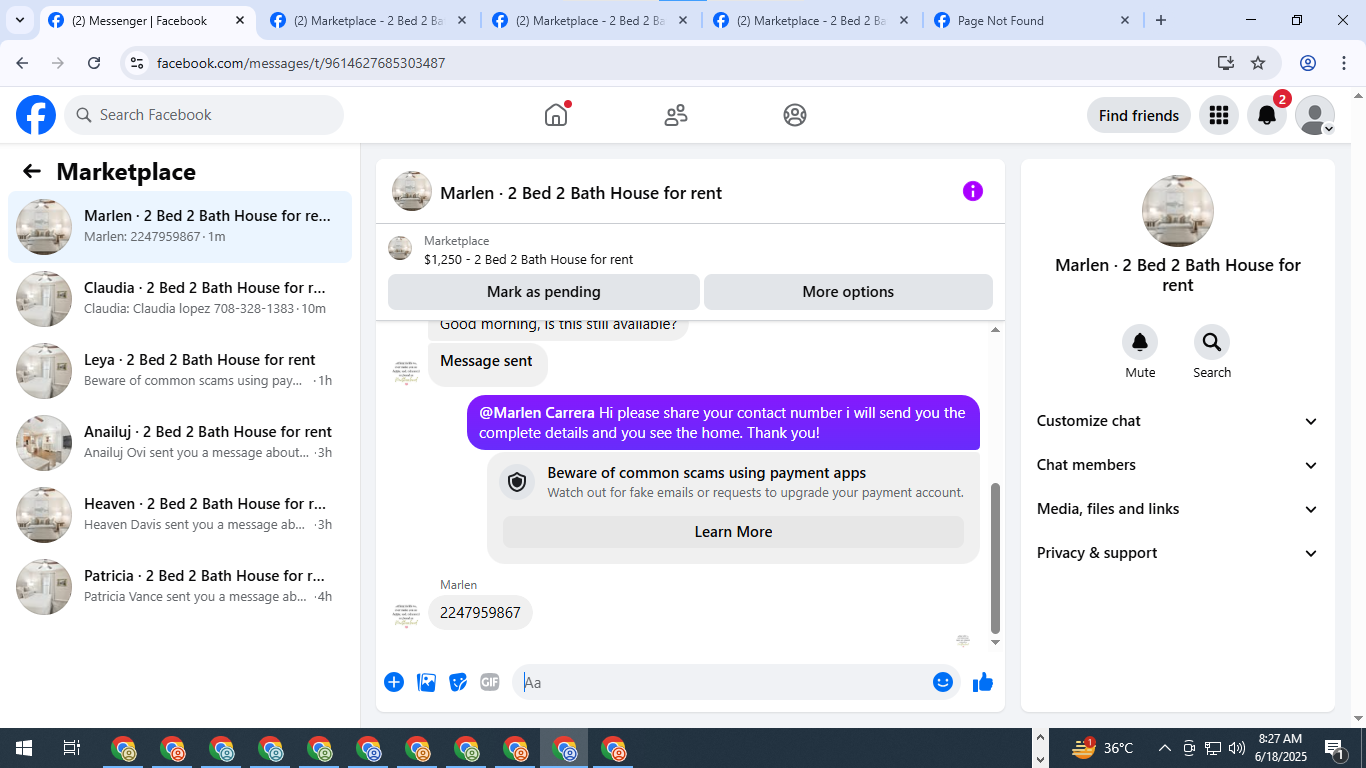This screenshot has height=768, width=1366.
Task: Open a new browser tab
Action: [1161, 20]
